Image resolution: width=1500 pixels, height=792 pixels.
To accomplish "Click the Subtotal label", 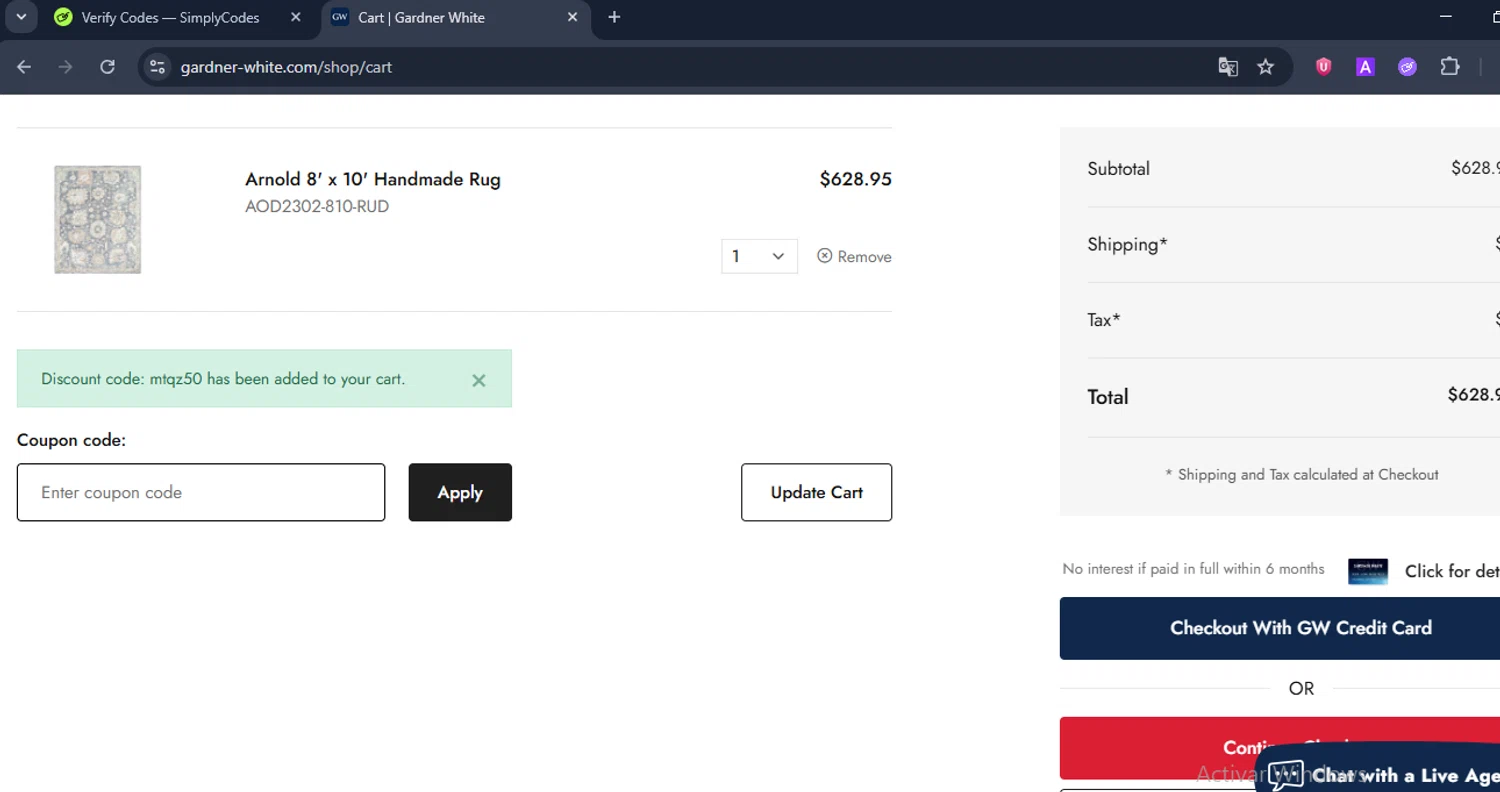I will (x=1118, y=168).
